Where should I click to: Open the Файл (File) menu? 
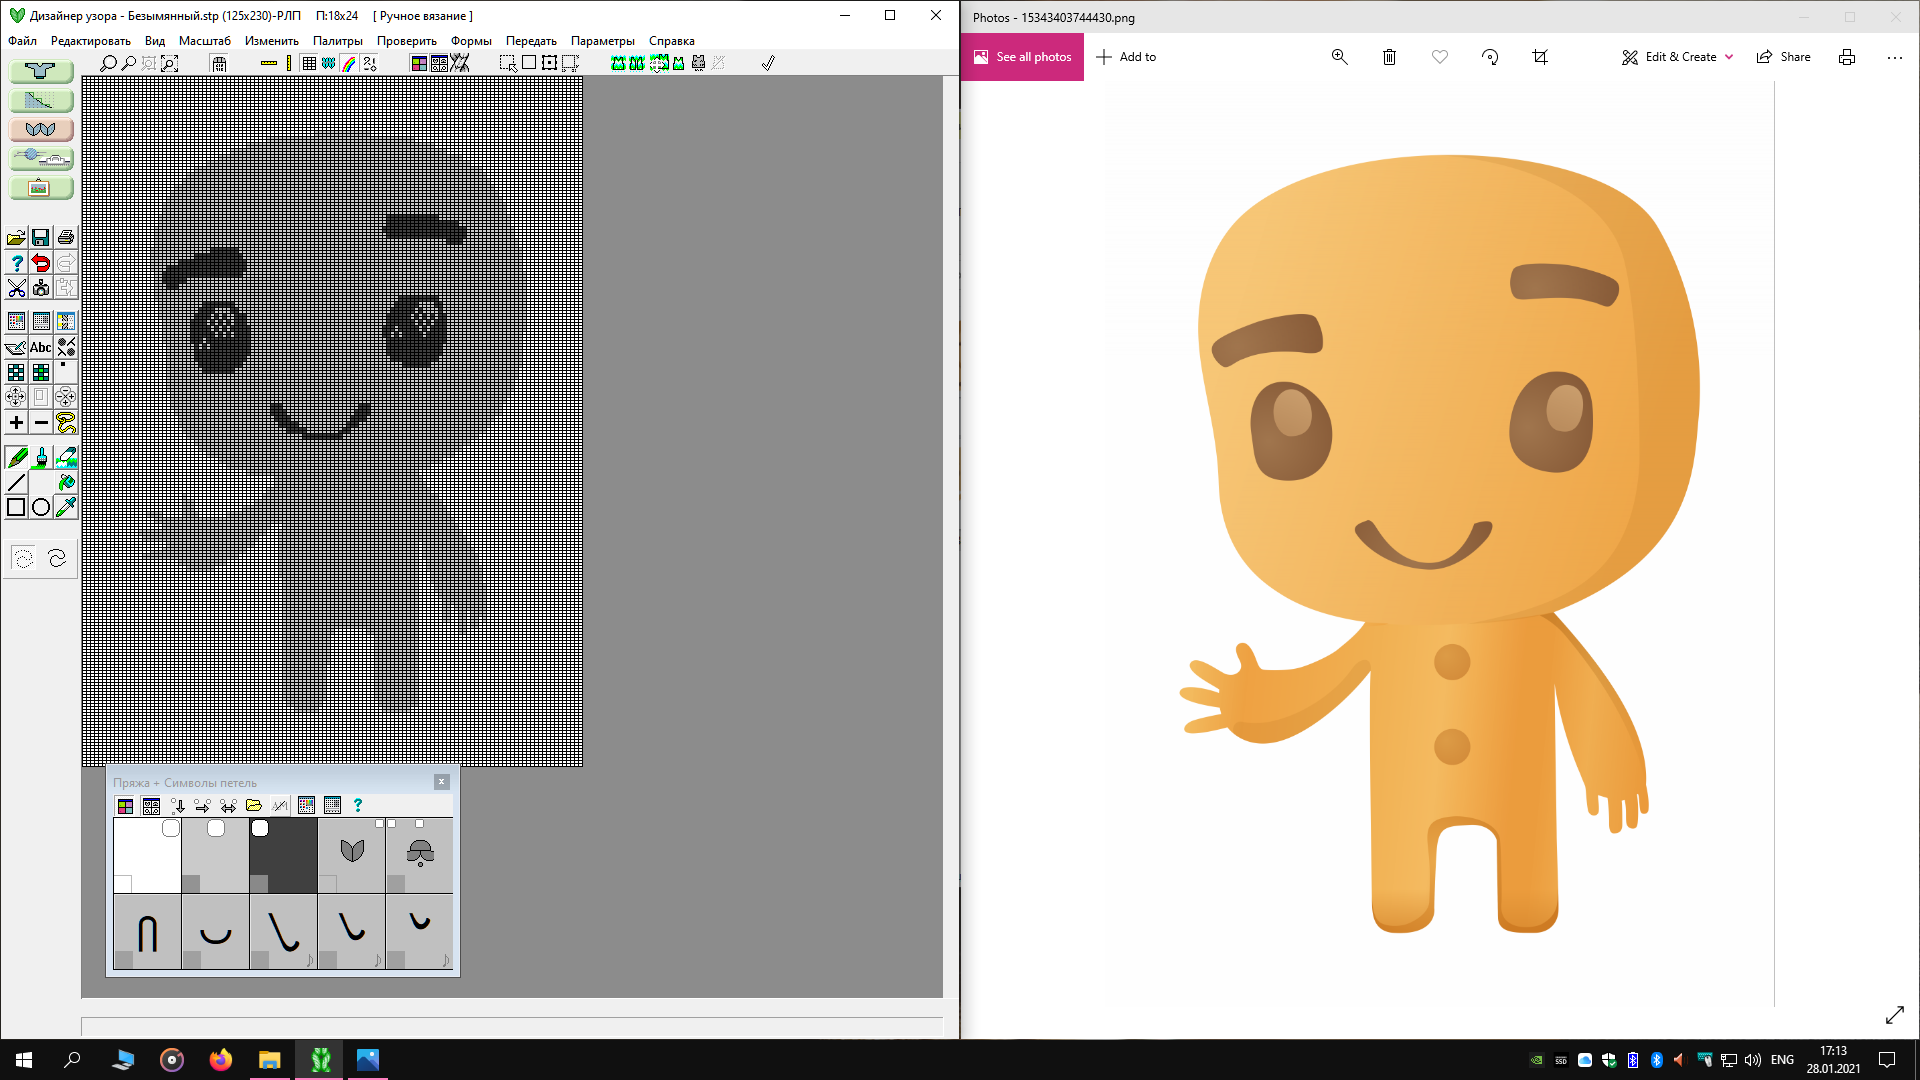coord(22,40)
